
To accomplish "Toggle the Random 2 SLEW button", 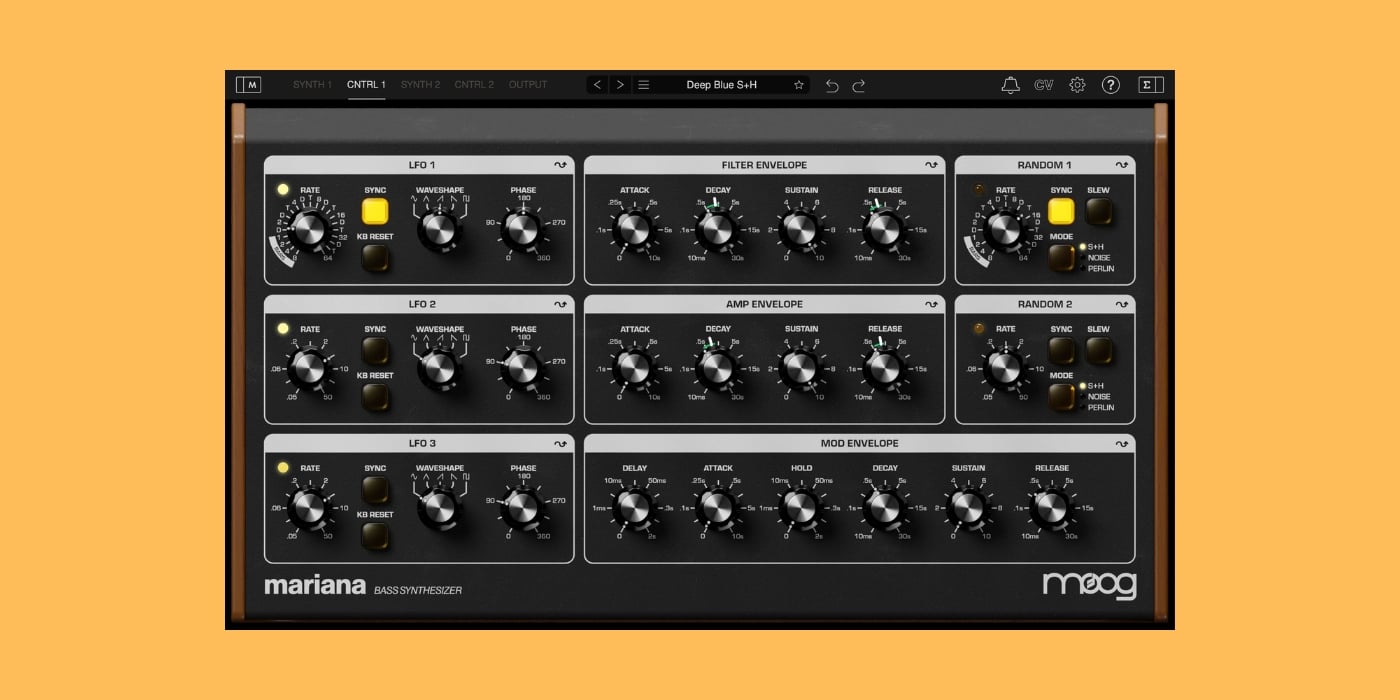I will 1098,350.
